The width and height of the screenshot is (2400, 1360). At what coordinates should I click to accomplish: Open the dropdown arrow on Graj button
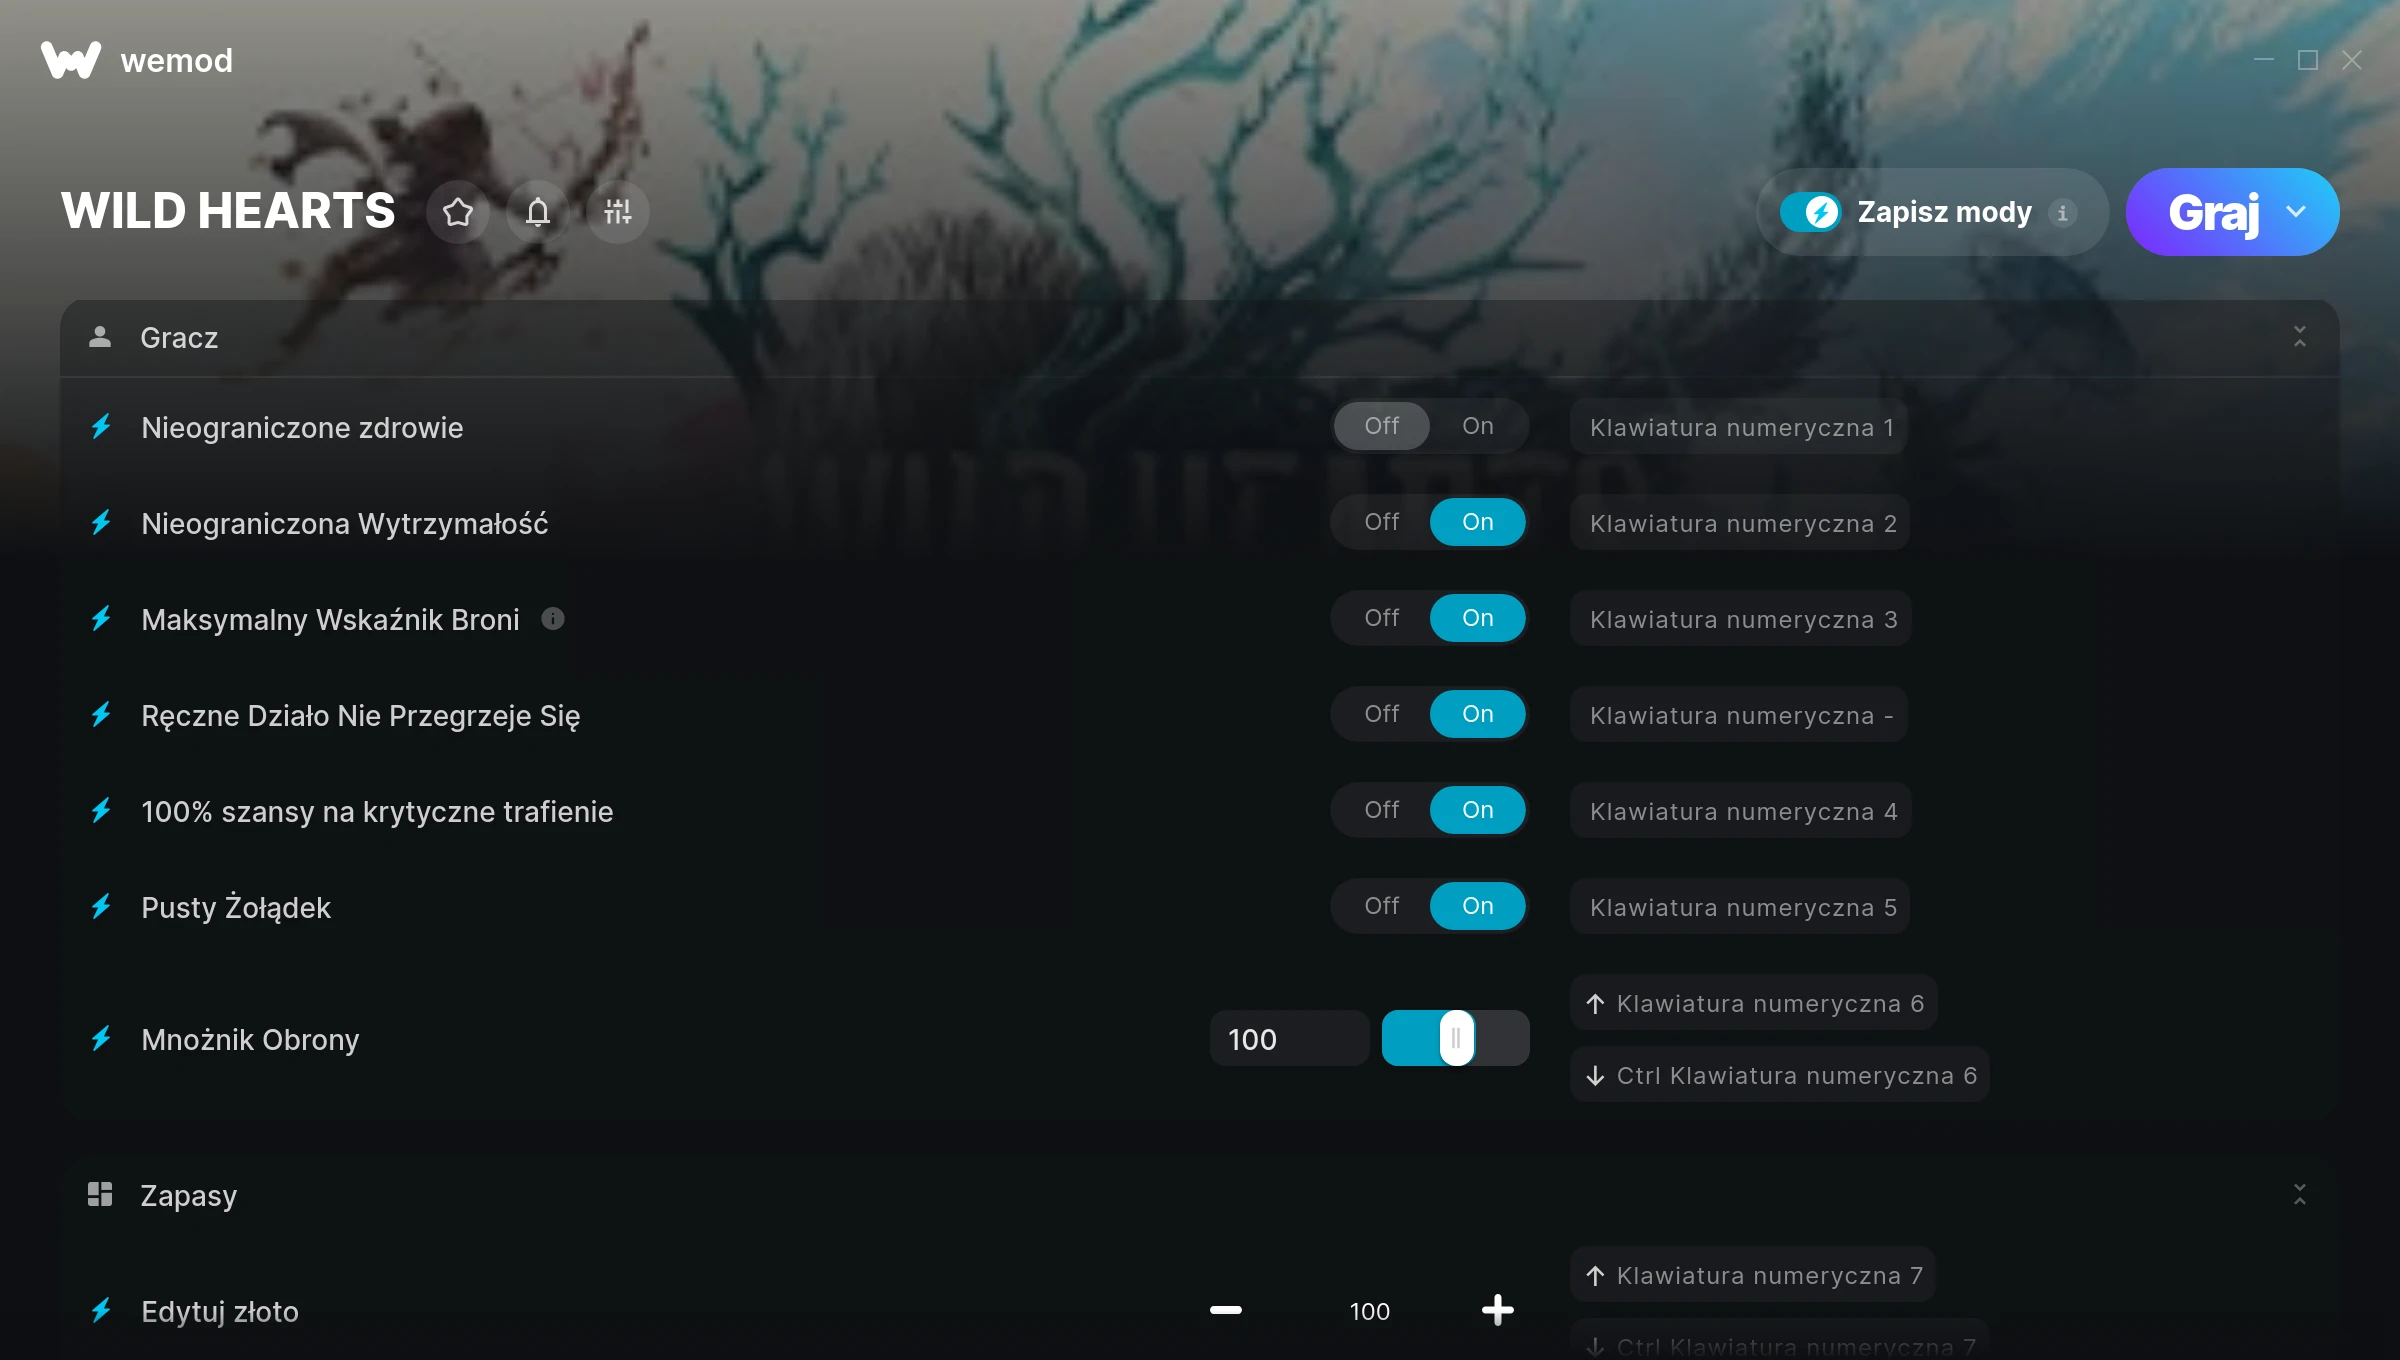(x=2296, y=212)
